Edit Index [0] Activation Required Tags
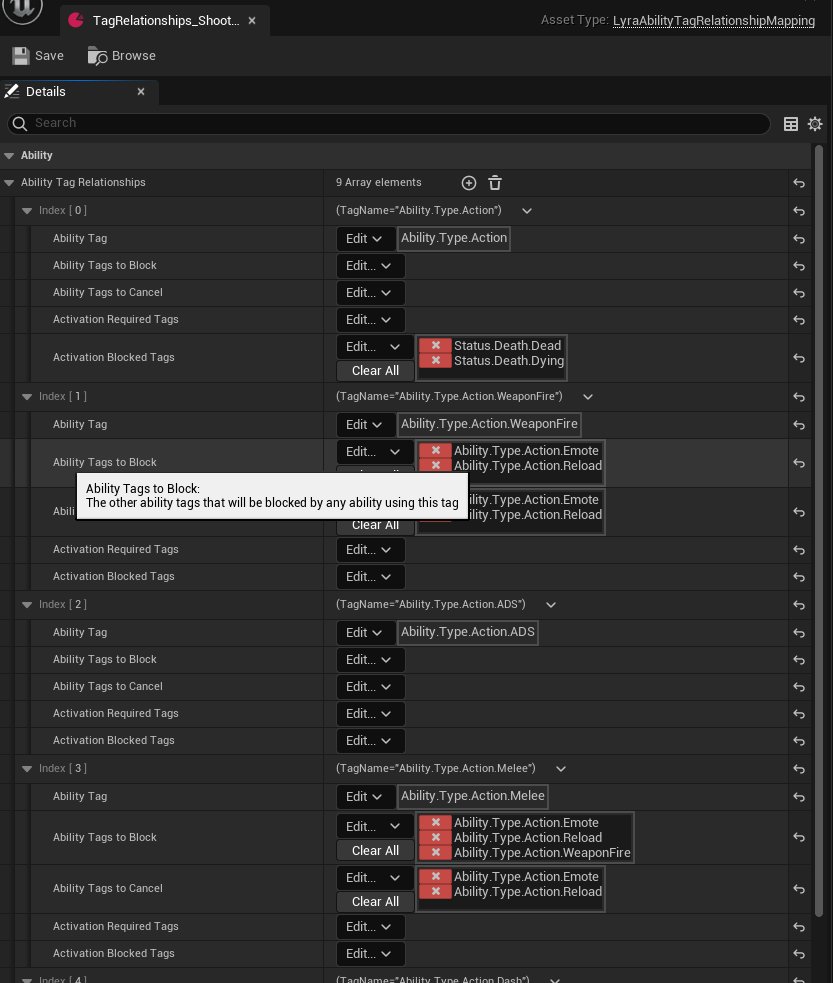 point(370,320)
